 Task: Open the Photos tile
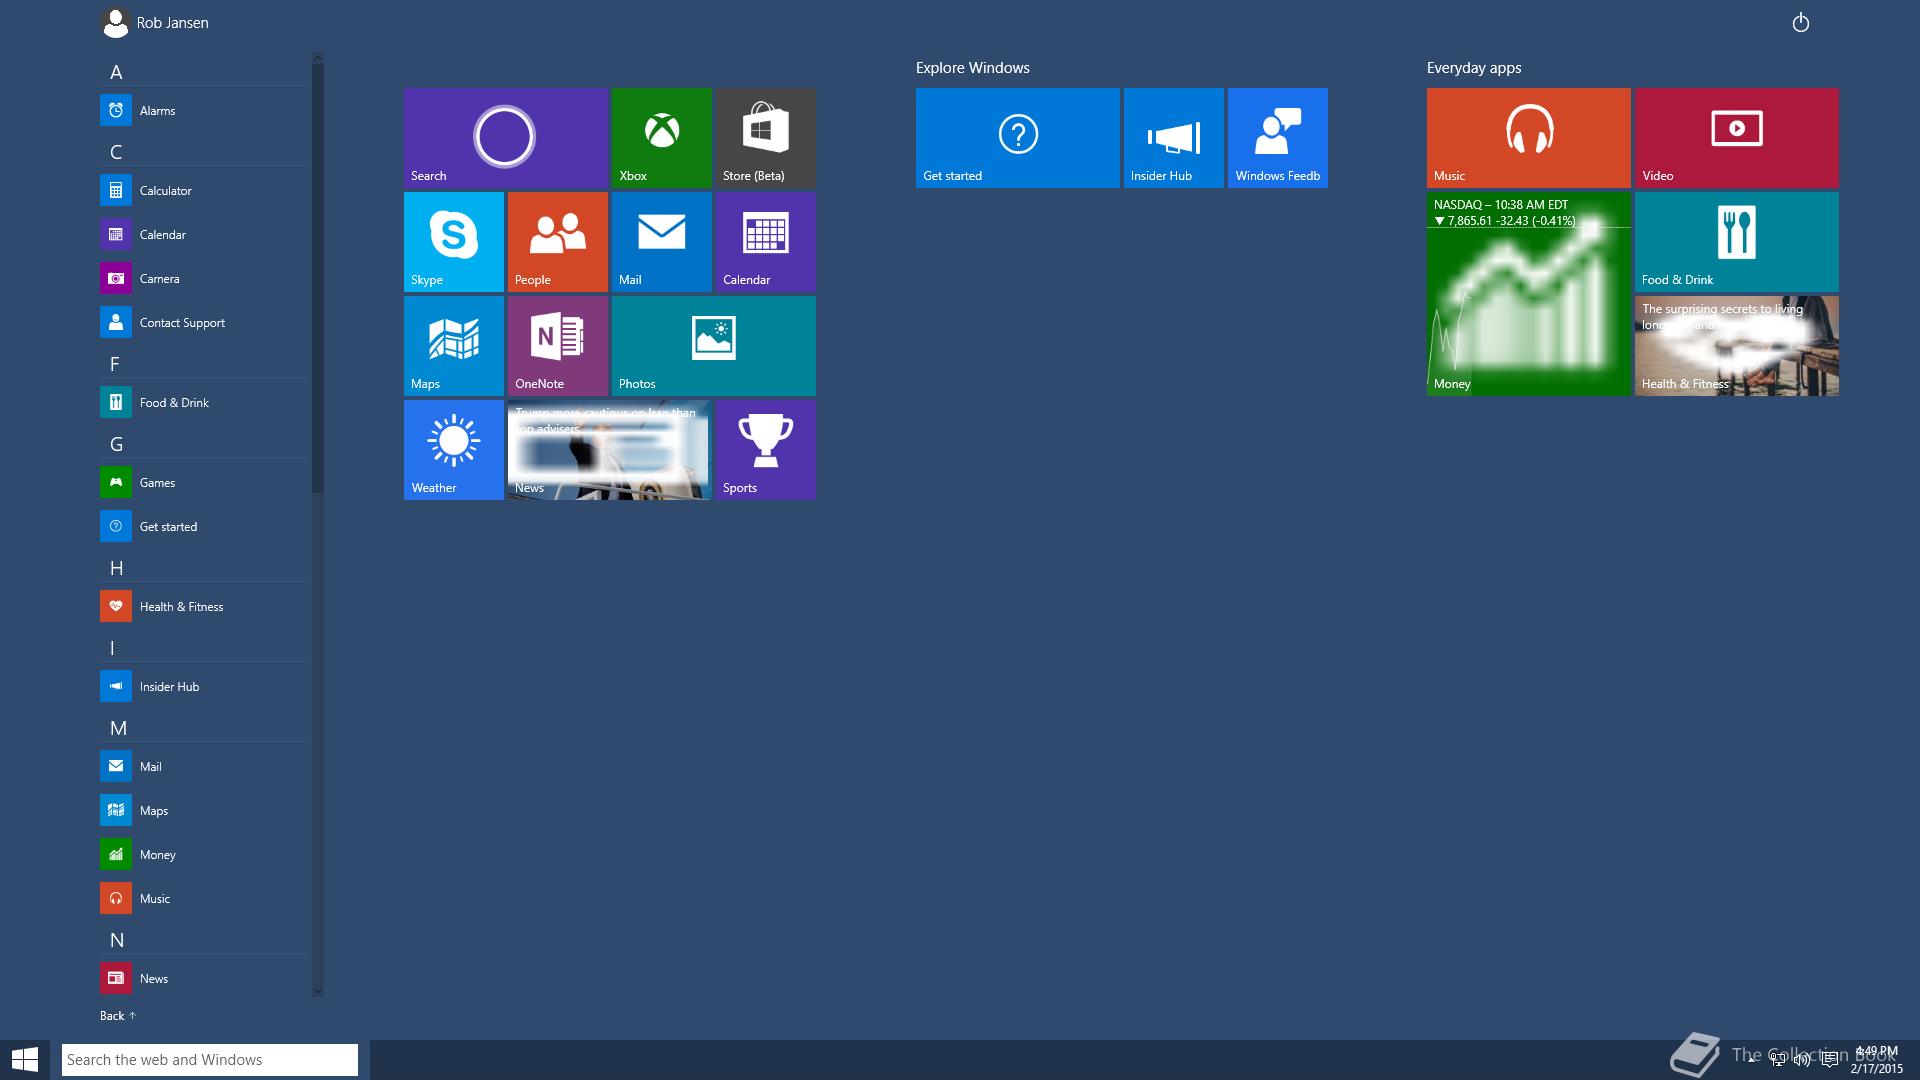pos(714,346)
